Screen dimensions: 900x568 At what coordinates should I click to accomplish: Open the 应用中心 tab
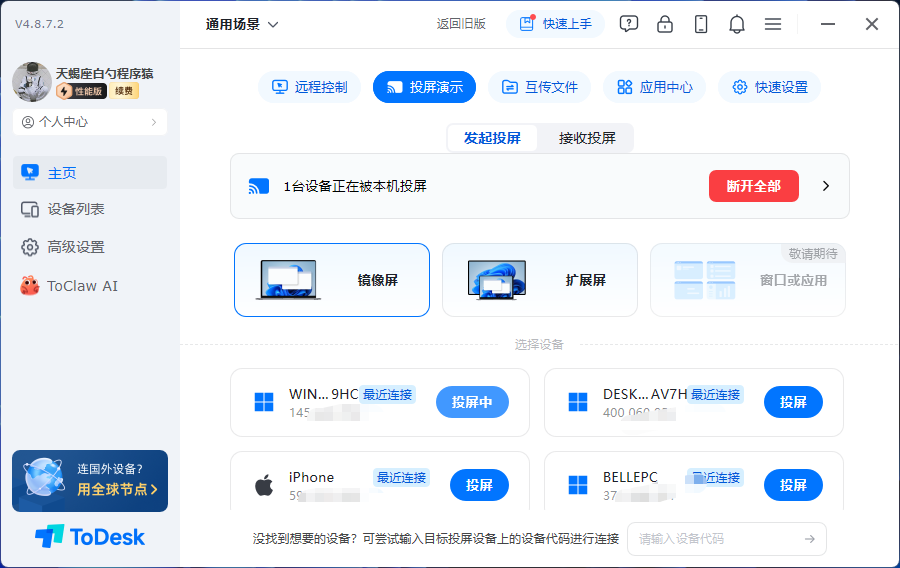coord(654,87)
